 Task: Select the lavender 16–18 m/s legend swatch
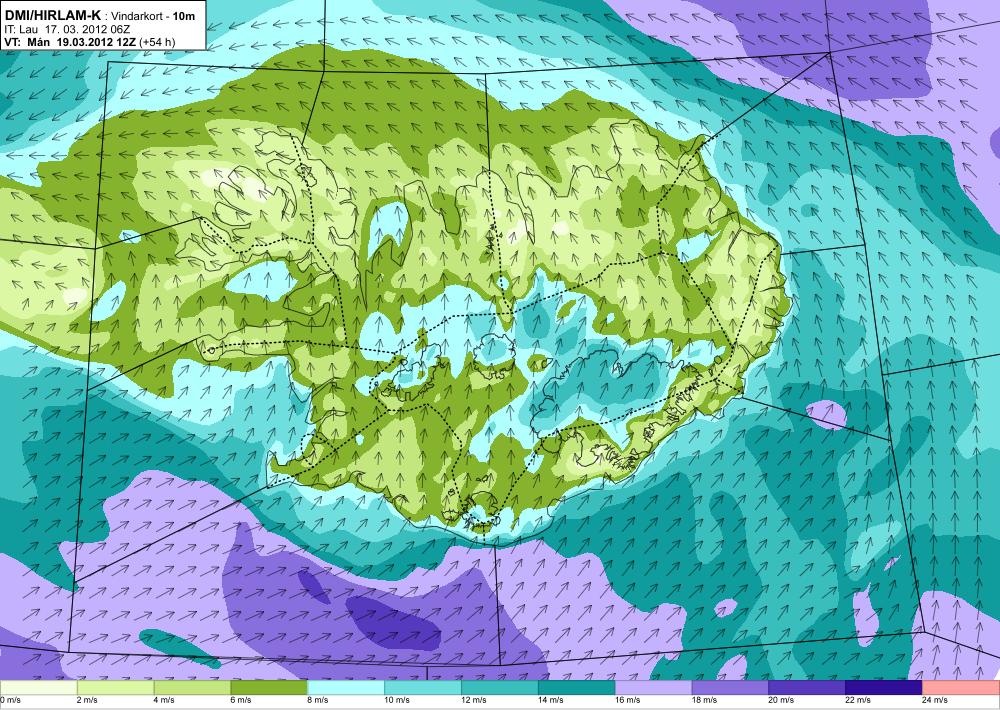pyautogui.click(x=653, y=688)
